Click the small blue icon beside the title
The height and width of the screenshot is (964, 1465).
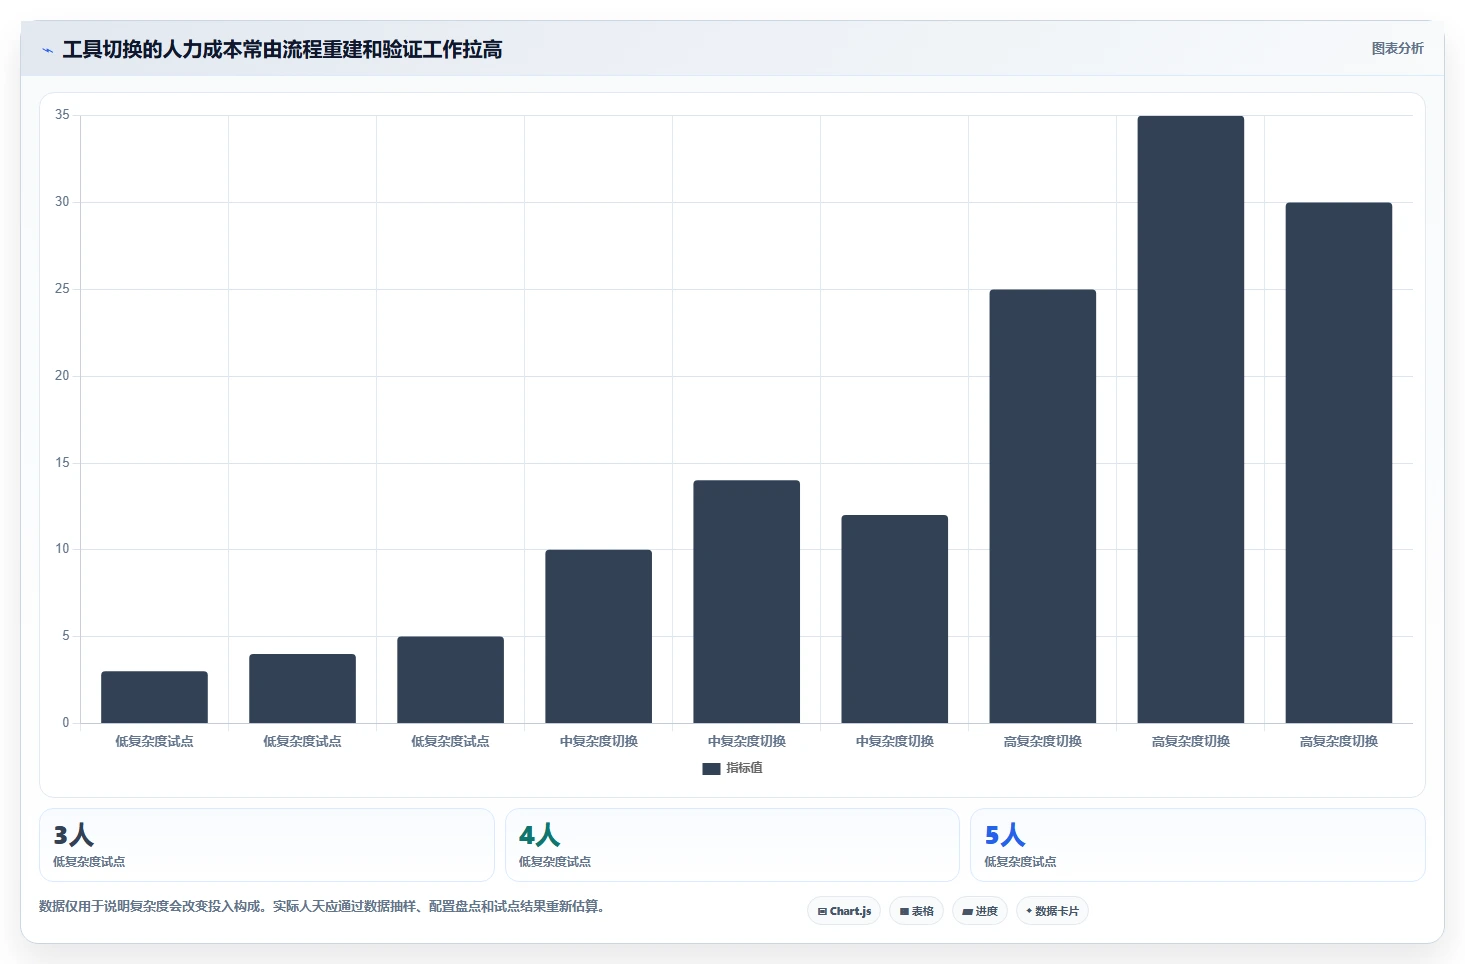click(x=47, y=50)
